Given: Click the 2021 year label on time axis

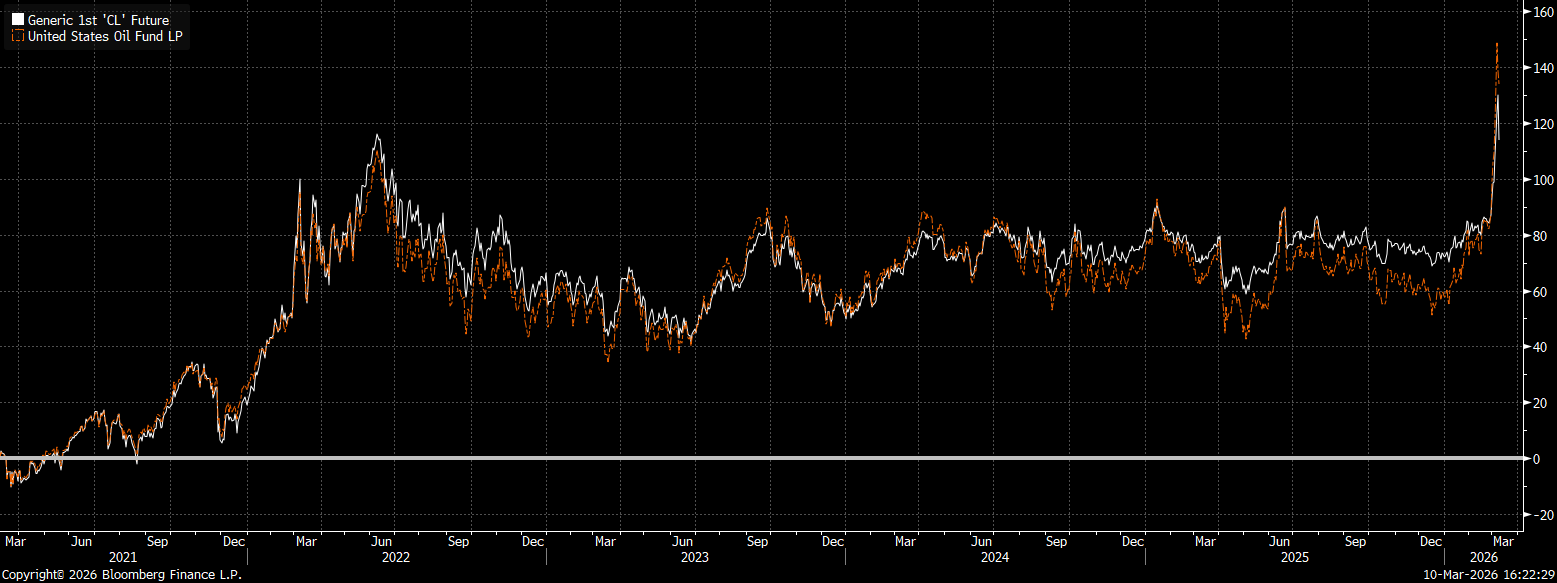Looking at the screenshot, I should tap(122, 556).
